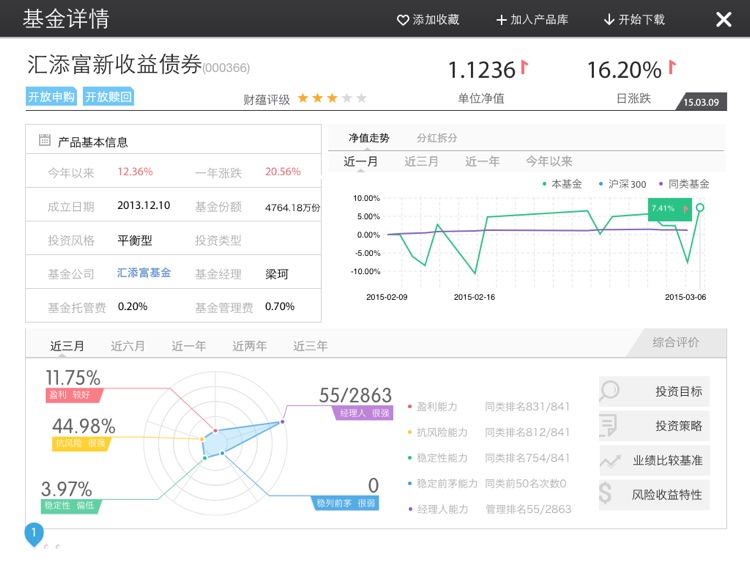Click the circular endpoint marker on chart
Screen dimensions: 750x563
700,208
